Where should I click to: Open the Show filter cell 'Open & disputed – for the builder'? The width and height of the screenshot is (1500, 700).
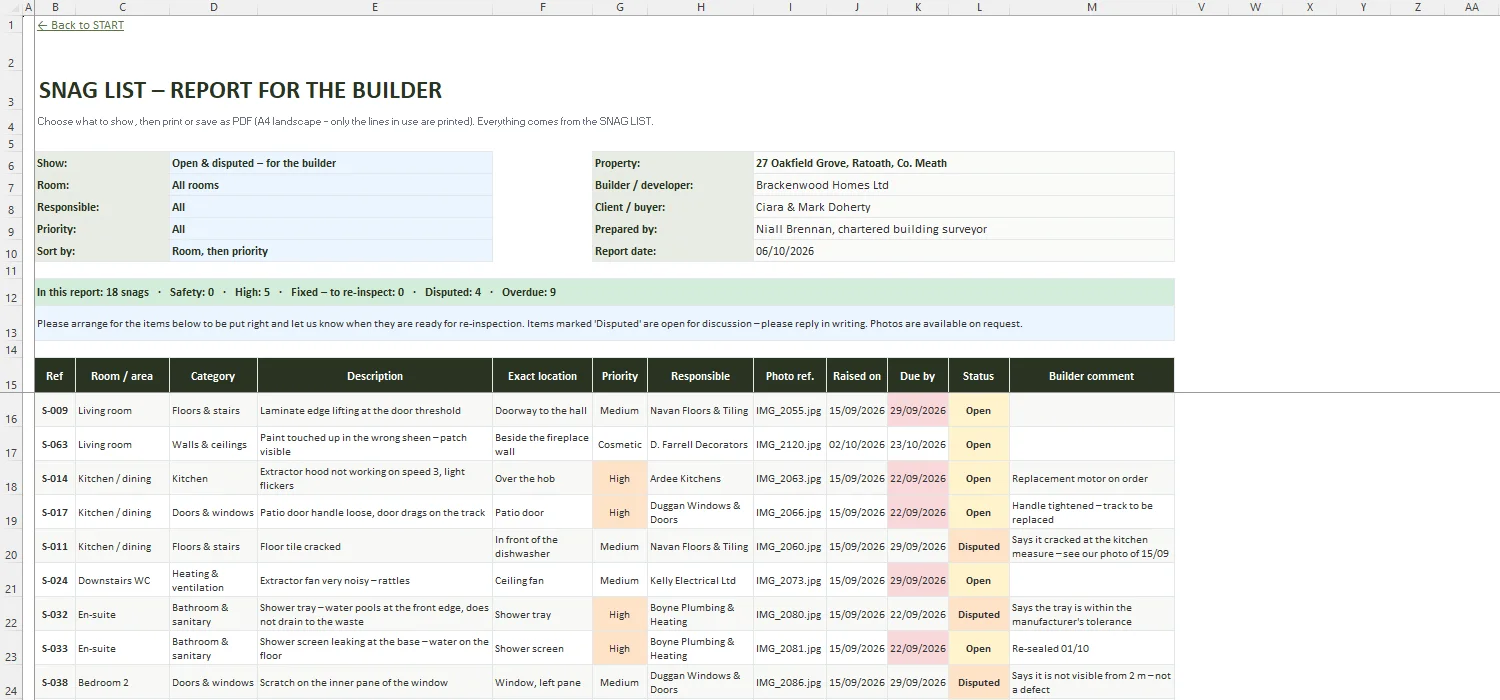click(x=331, y=163)
